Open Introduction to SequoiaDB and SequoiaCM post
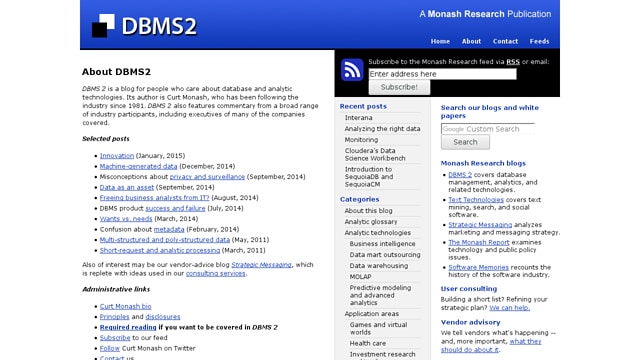 pos(369,177)
